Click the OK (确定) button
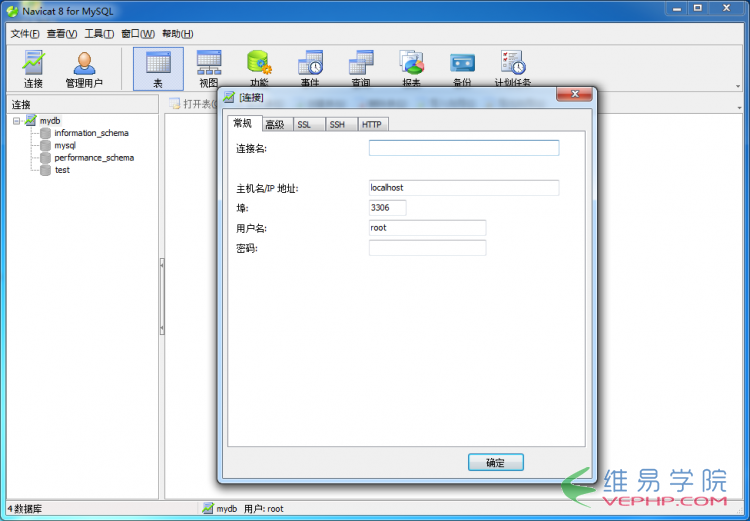This screenshot has height=521, width=750. click(x=496, y=463)
